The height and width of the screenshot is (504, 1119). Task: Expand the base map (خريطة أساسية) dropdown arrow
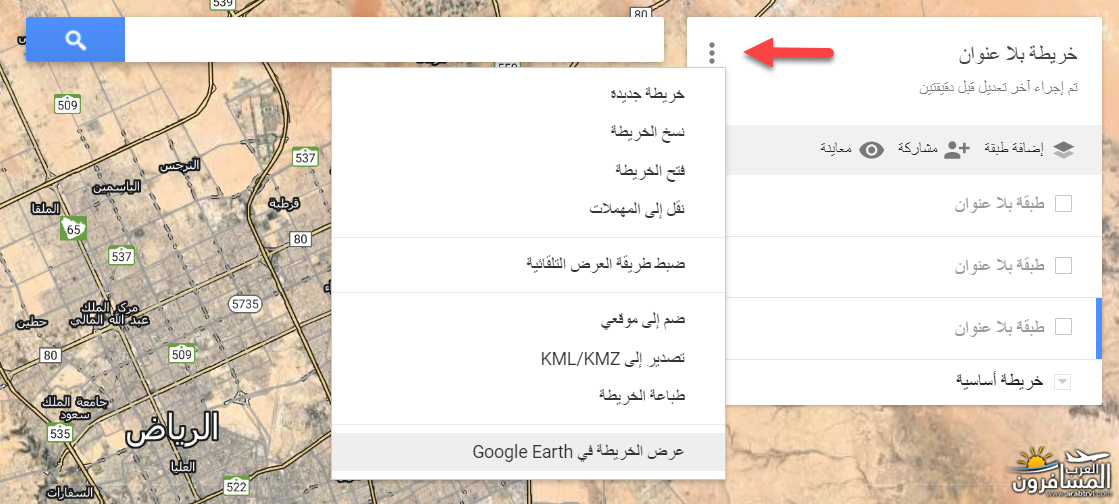(1061, 381)
